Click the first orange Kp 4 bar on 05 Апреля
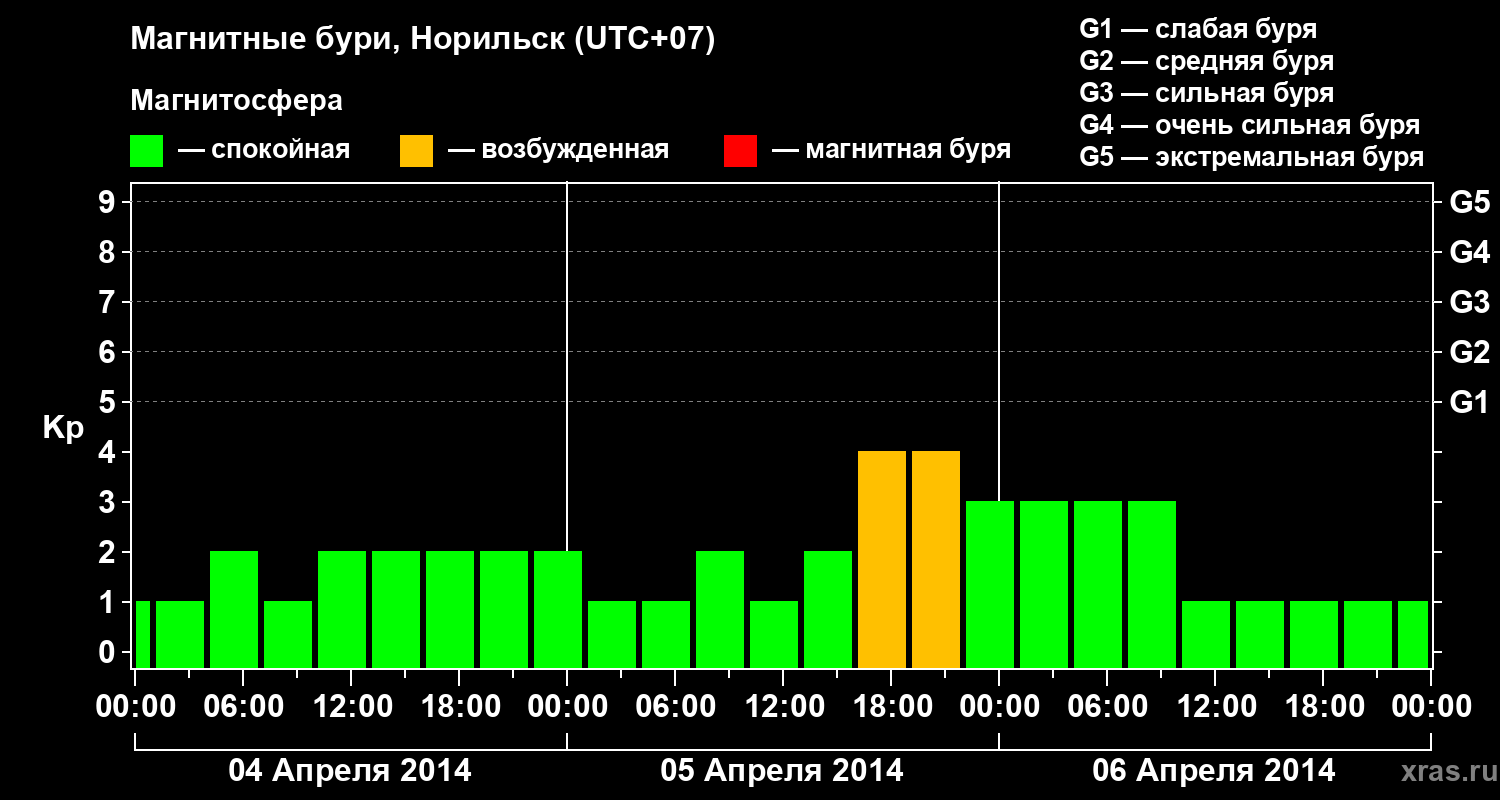This screenshot has height=800, width=1500. [882, 559]
